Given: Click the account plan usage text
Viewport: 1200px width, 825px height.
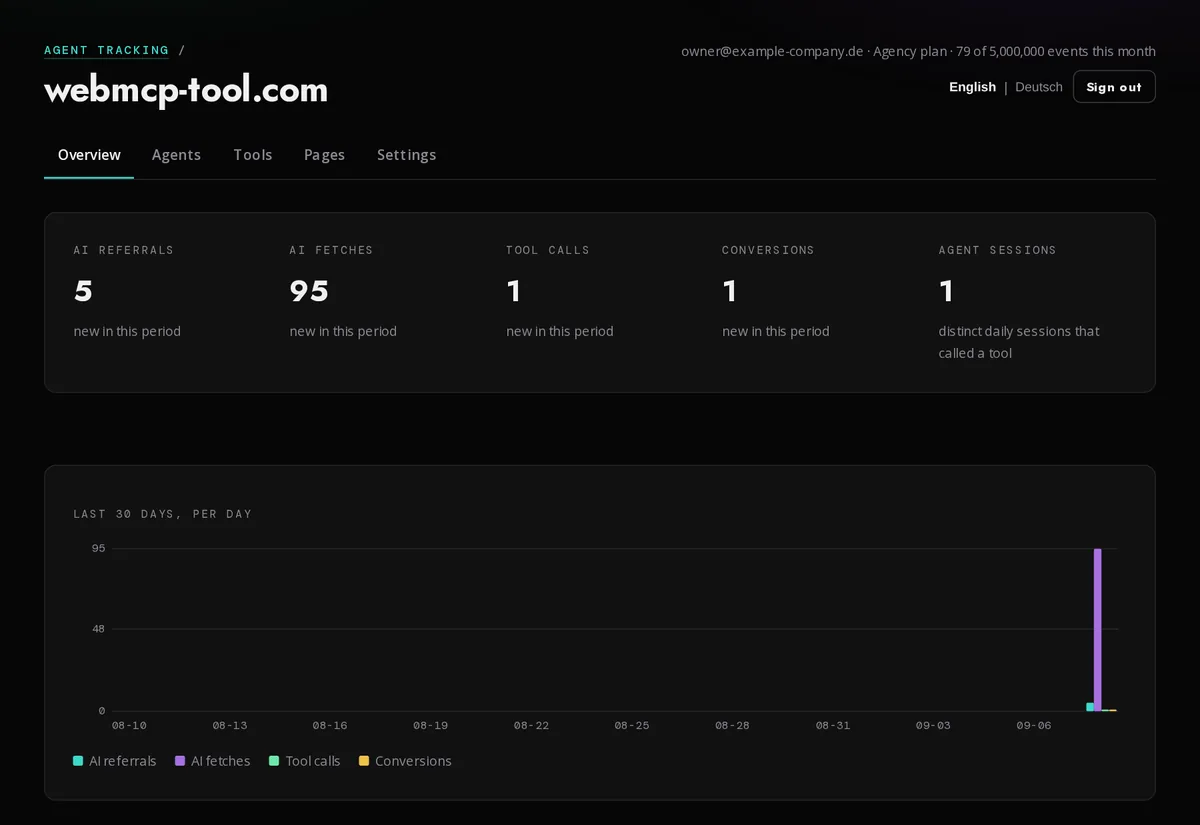Looking at the screenshot, I should 918,51.
